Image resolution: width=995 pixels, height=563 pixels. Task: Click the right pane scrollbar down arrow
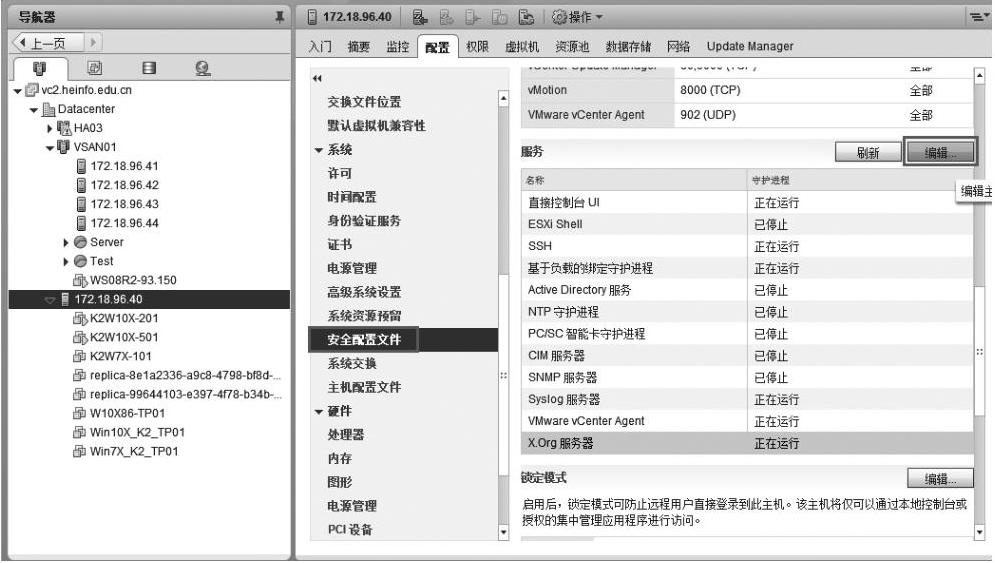(x=979, y=533)
